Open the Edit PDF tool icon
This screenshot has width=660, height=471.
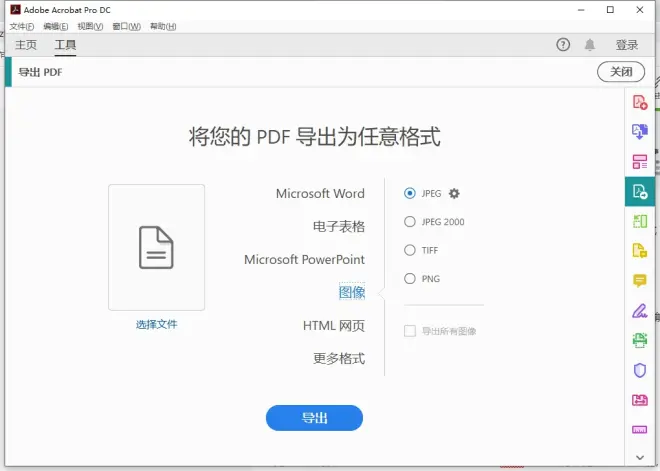click(x=640, y=161)
